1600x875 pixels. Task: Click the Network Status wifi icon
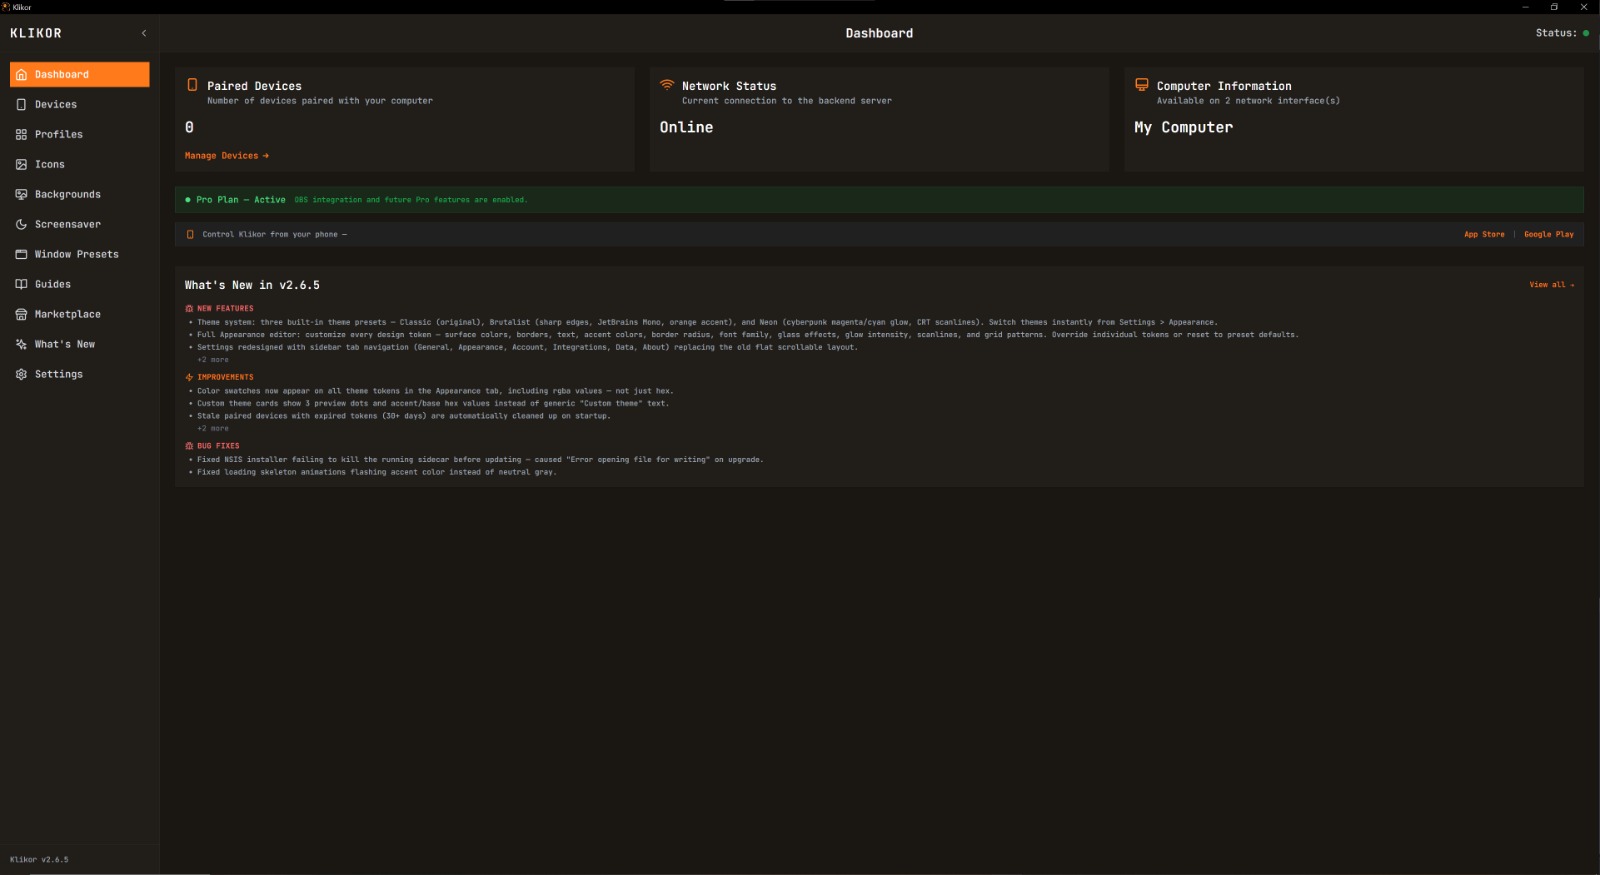(x=667, y=85)
